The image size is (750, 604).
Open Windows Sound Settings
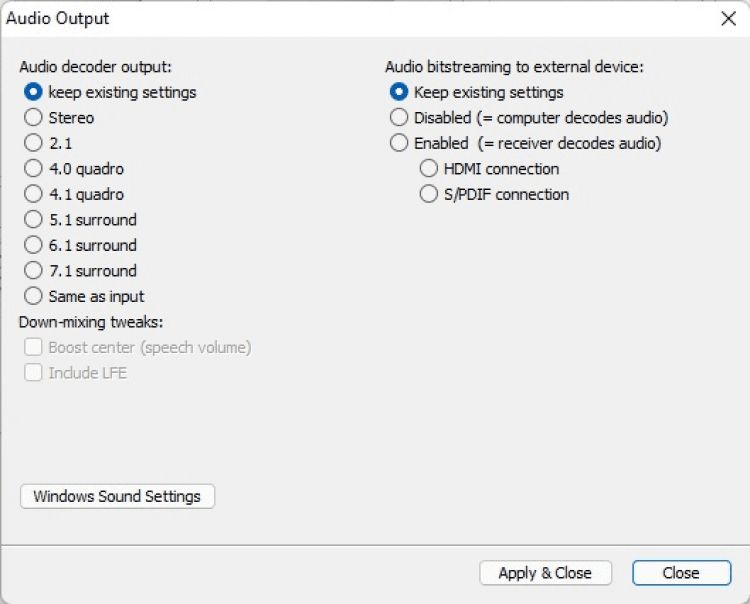tap(117, 496)
